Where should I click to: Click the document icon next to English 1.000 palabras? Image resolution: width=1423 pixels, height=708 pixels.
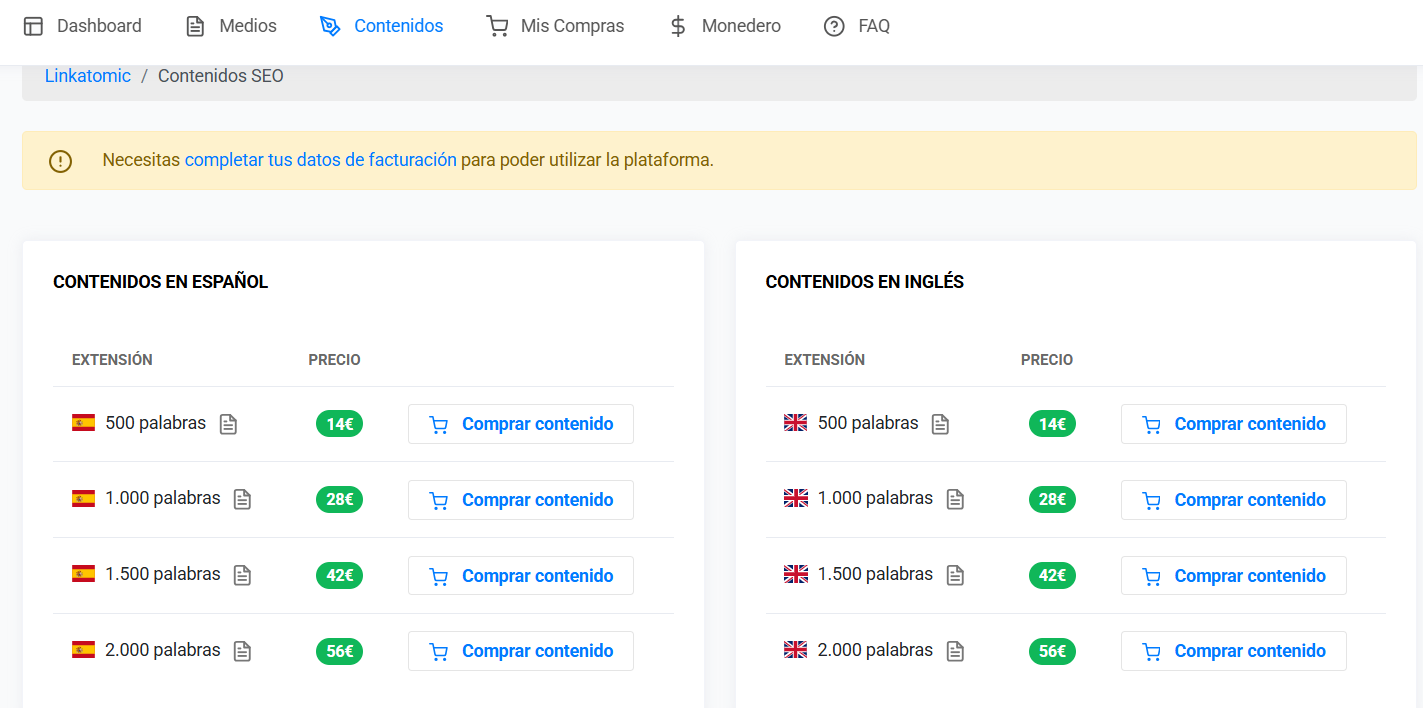[955, 499]
